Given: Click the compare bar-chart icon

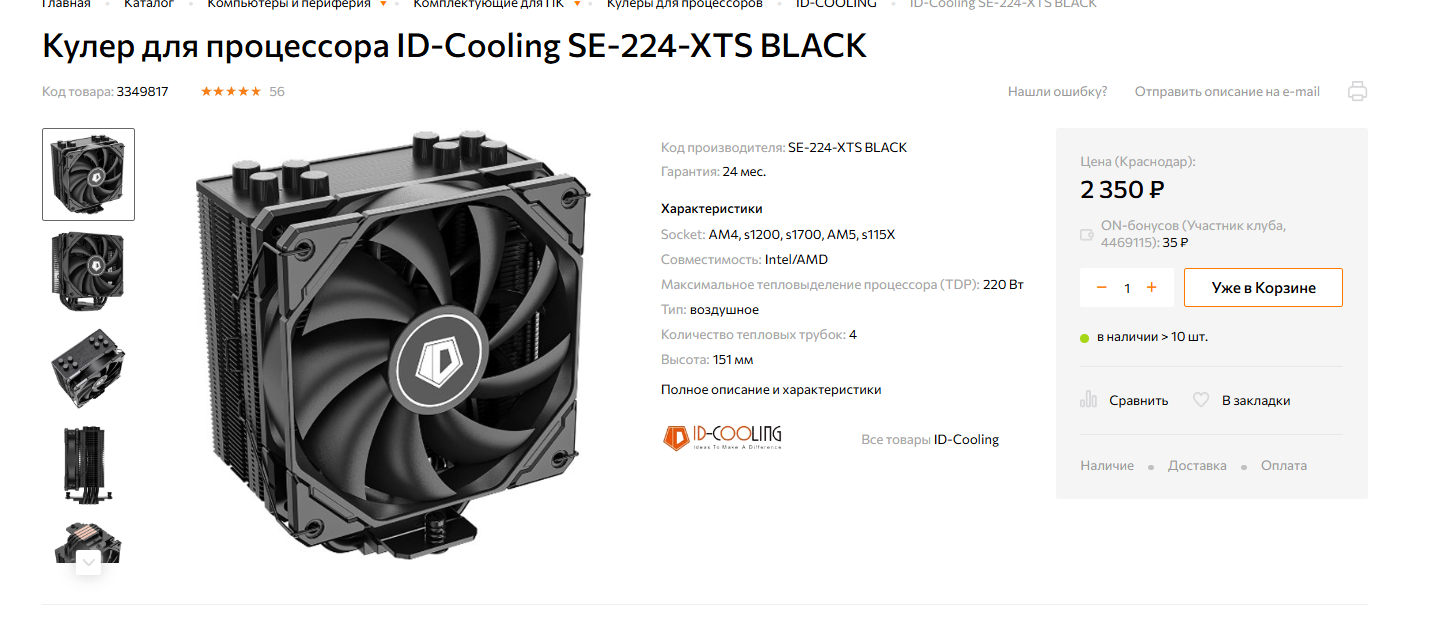Looking at the screenshot, I should [x=1089, y=400].
